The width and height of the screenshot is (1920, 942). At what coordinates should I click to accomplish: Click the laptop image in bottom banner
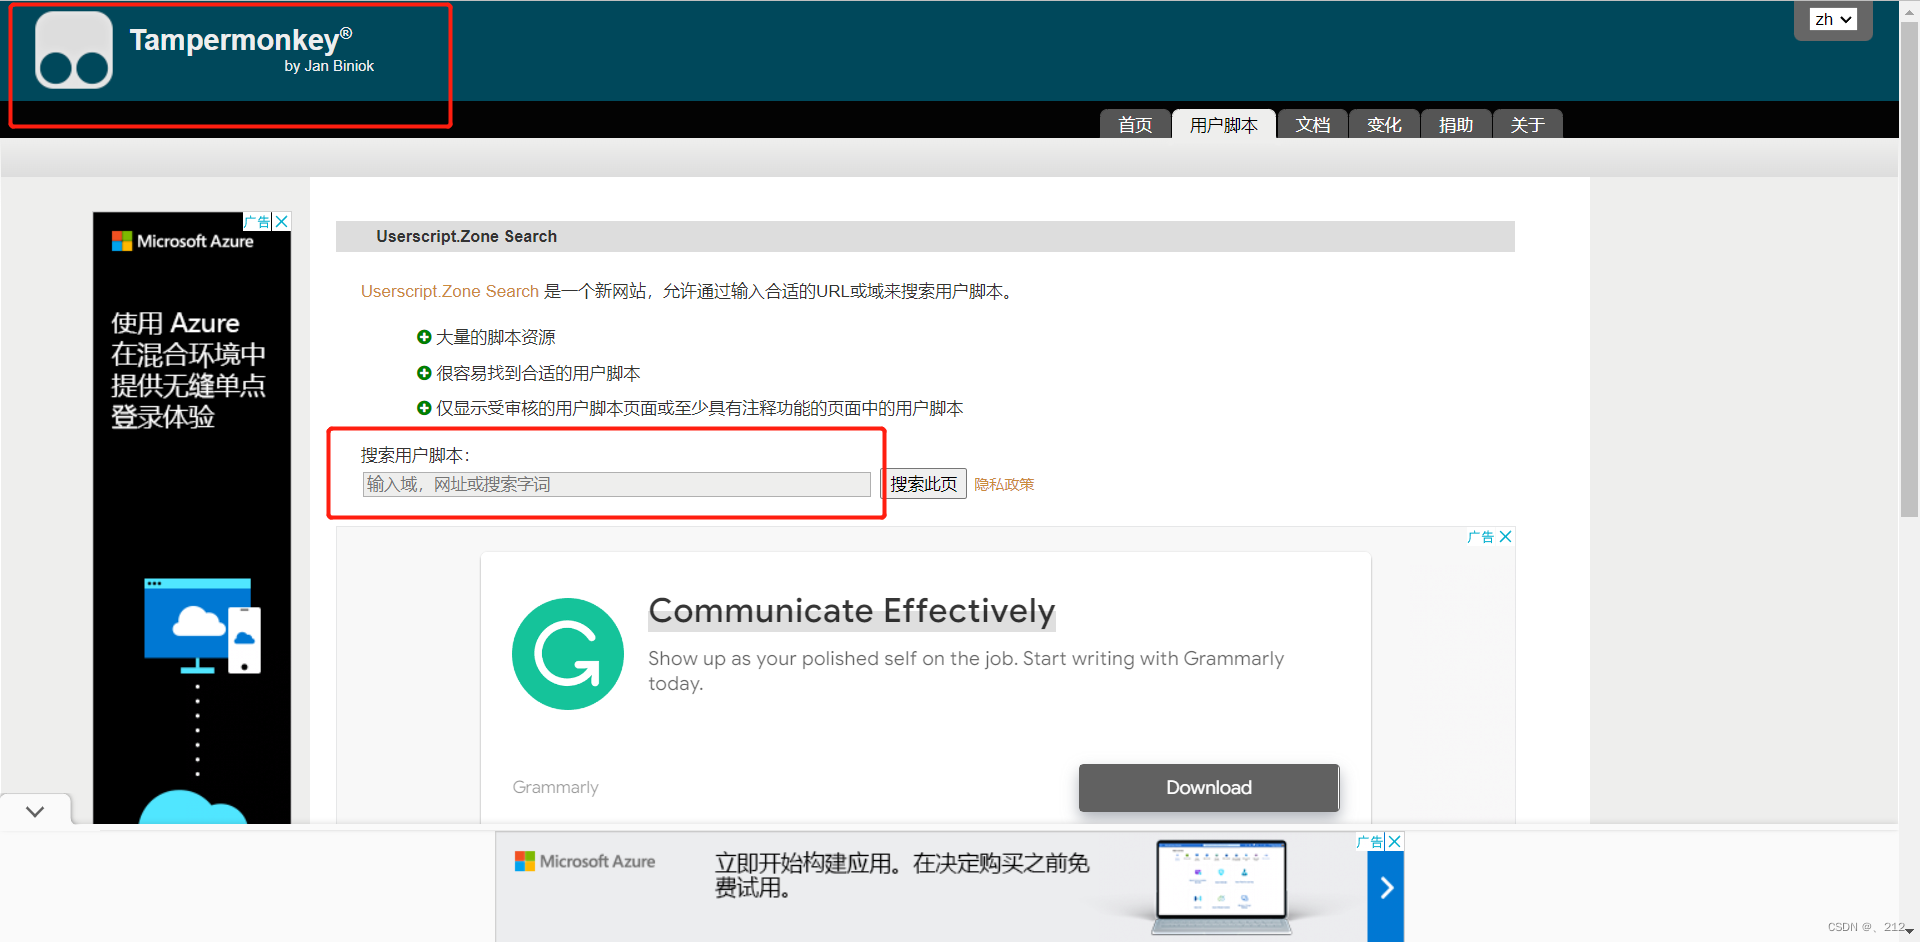coord(1221,887)
